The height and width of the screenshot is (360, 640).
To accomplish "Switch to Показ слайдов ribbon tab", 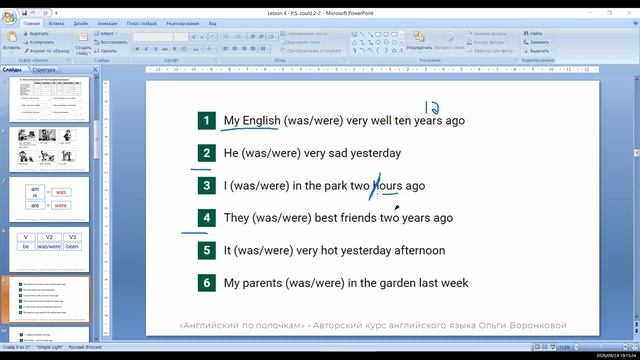I will (x=142, y=24).
